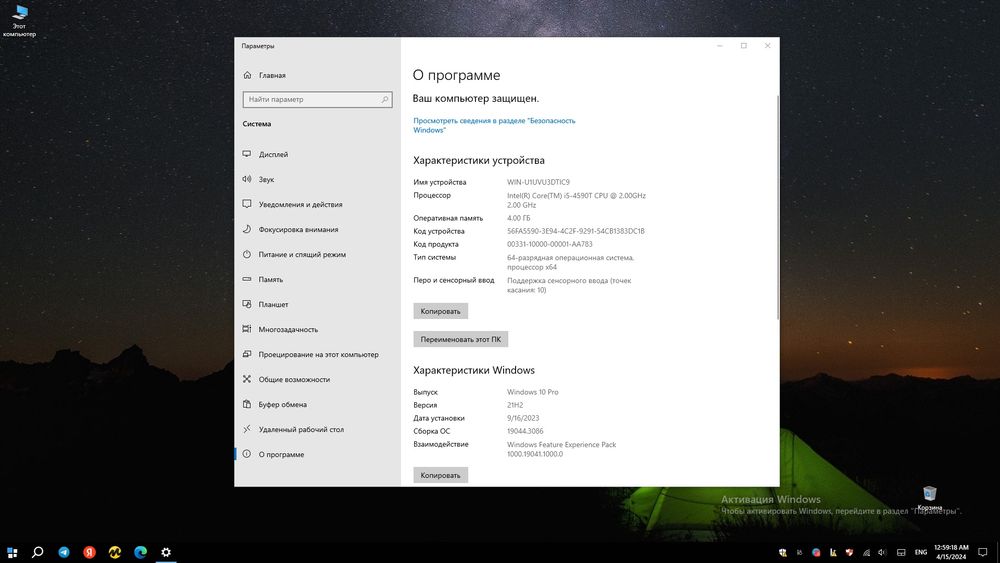The image size is (1000, 563).
Task: Select the 4.00 ГБ memory value
Action: point(518,218)
